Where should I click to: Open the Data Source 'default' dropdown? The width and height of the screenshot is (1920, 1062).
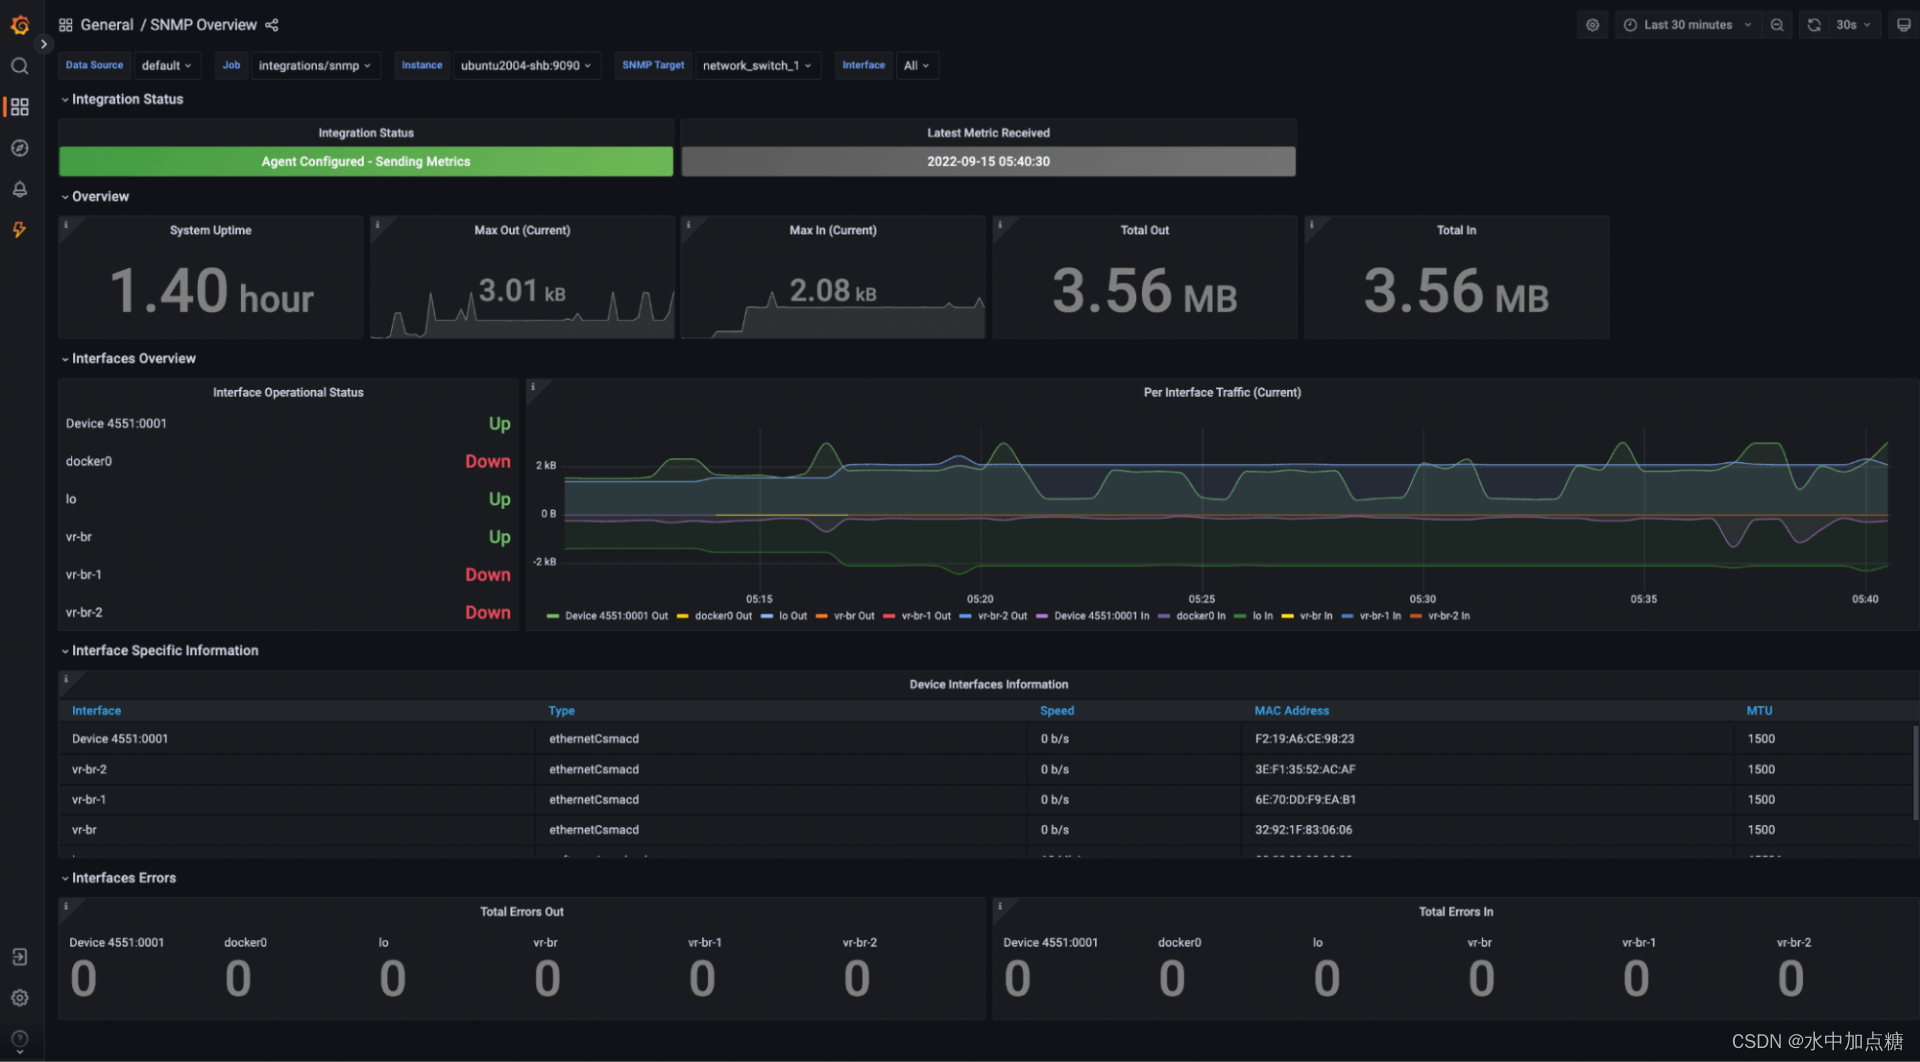click(x=167, y=65)
